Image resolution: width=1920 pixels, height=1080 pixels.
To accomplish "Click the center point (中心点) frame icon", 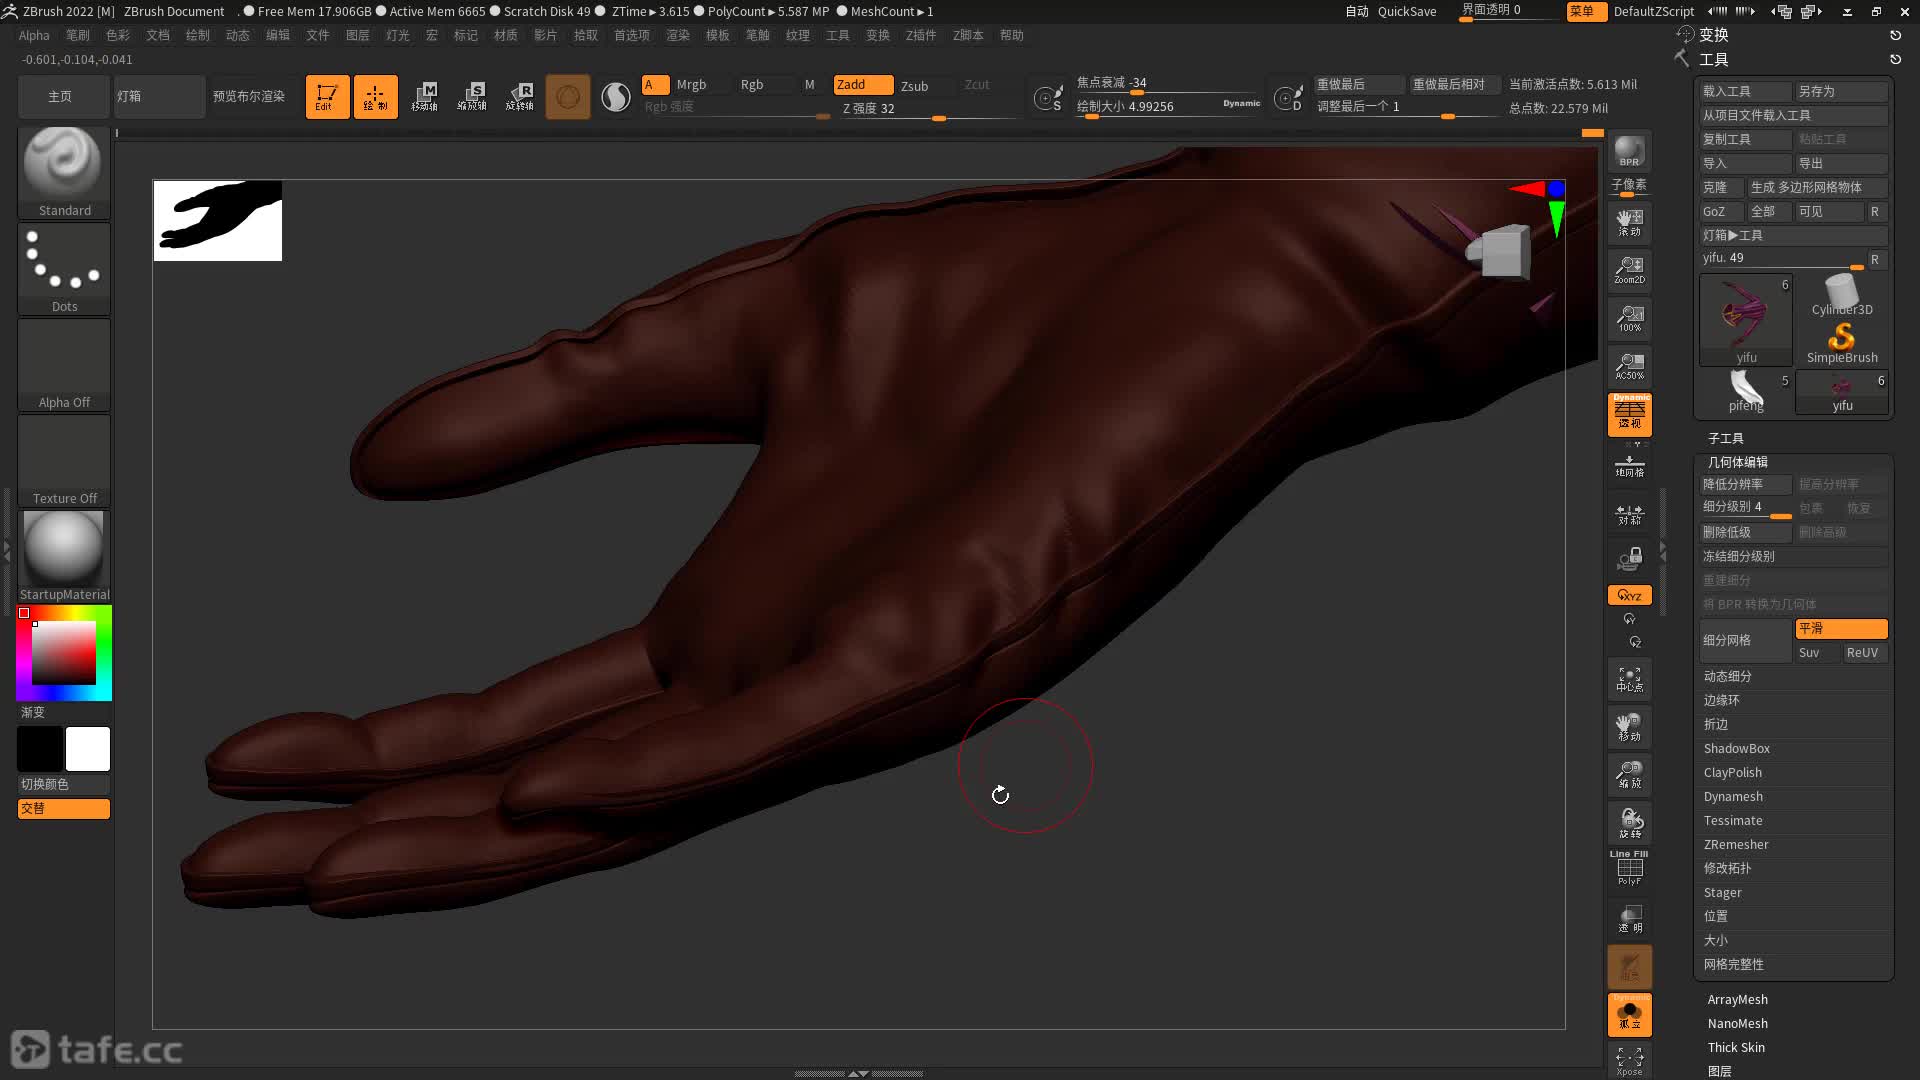I will coord(1629,680).
